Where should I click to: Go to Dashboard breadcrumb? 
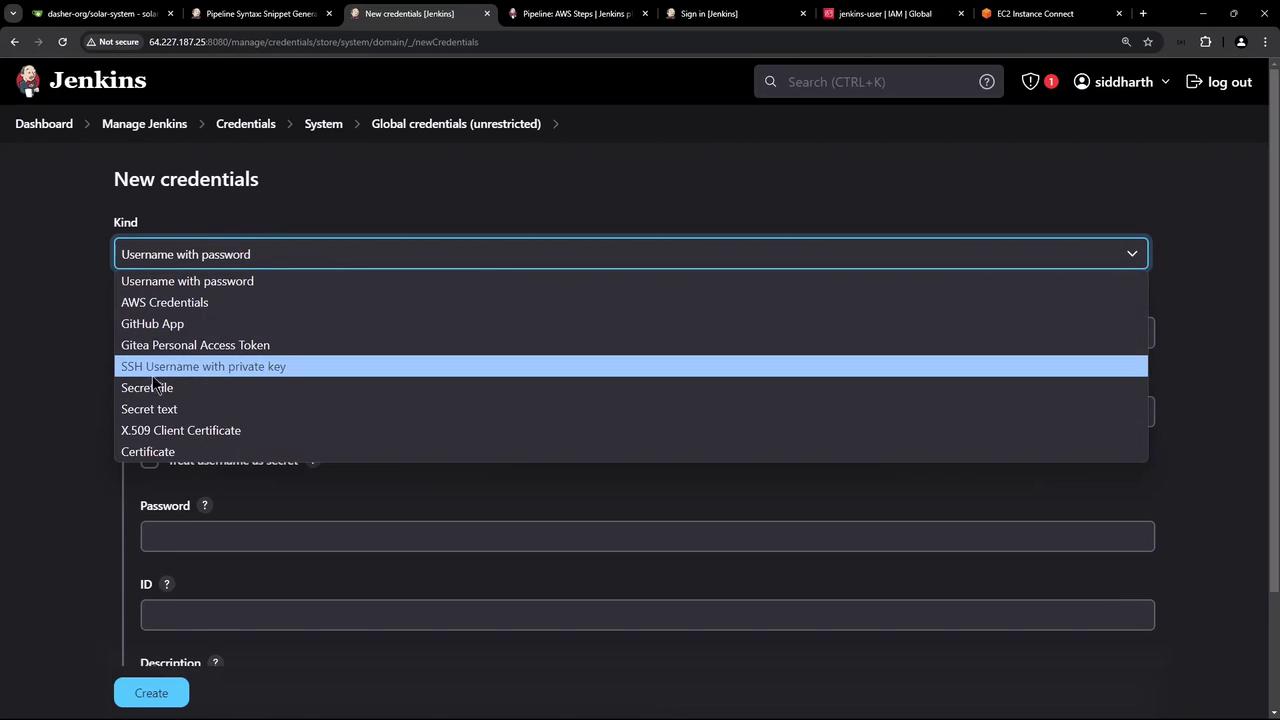44,124
